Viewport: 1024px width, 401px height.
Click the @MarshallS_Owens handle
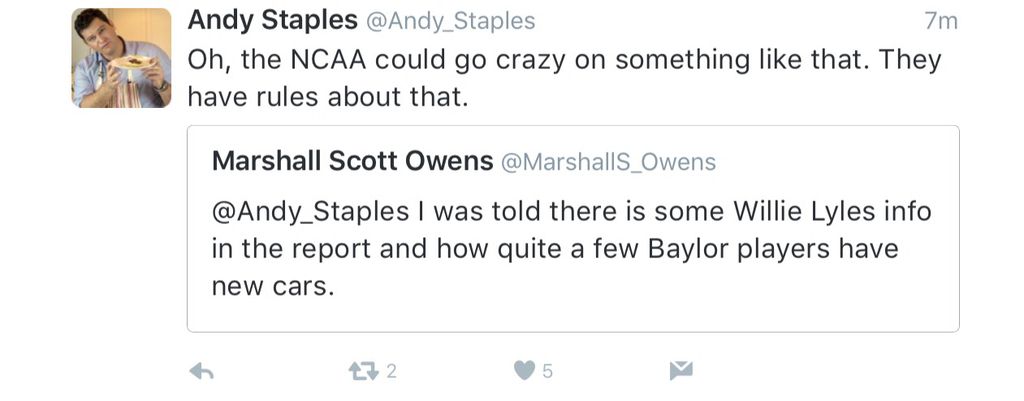point(607,162)
